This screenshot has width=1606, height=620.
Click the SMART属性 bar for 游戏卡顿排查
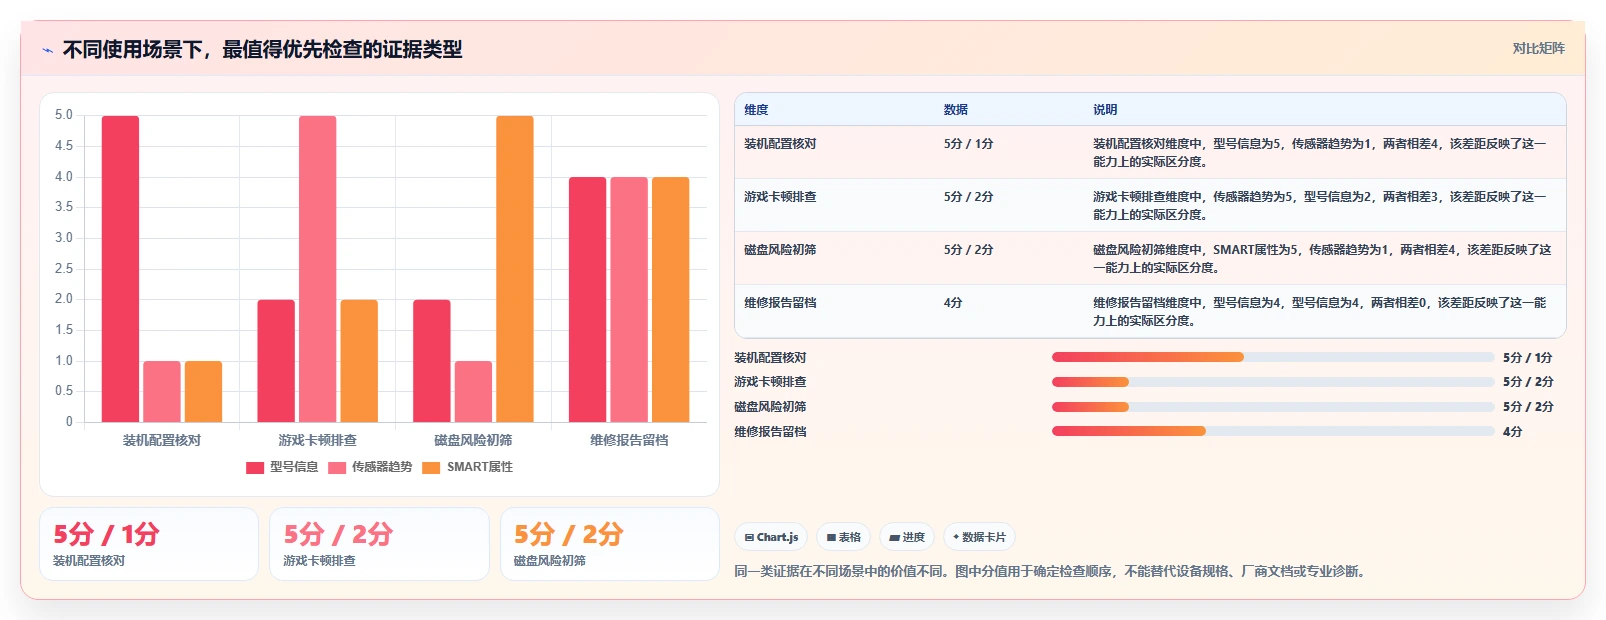coord(359,361)
